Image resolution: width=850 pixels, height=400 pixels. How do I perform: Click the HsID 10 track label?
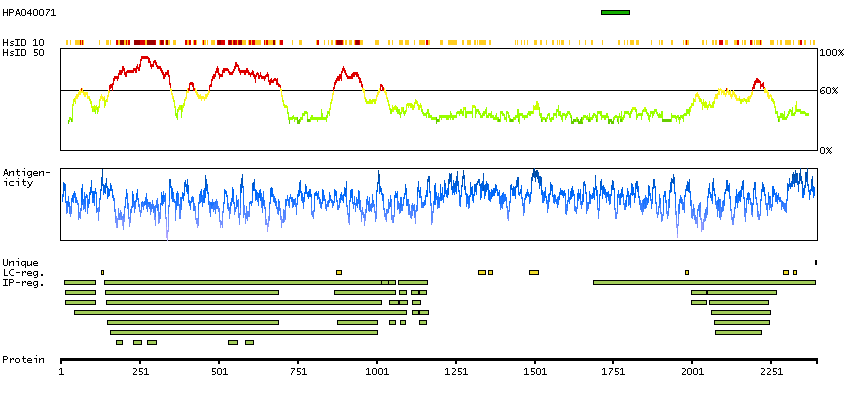pos(23,43)
